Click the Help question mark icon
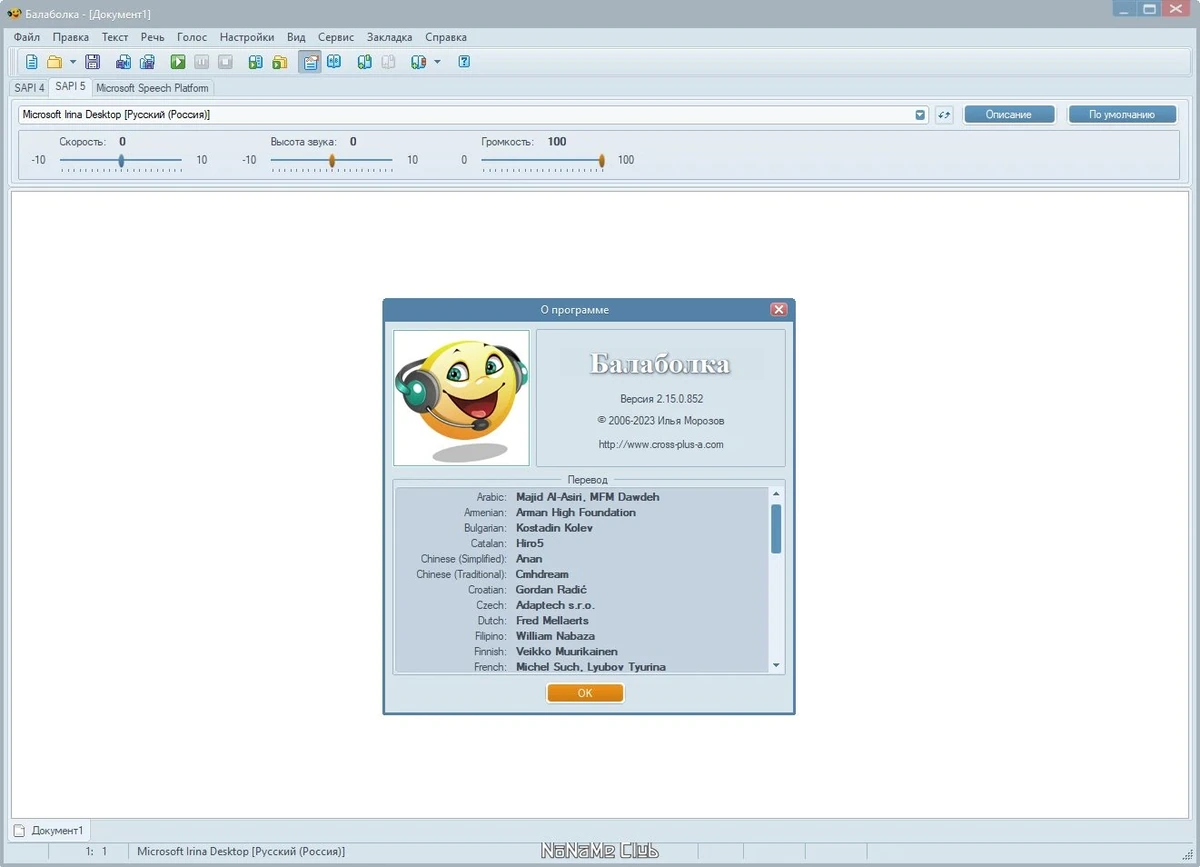 (x=464, y=62)
